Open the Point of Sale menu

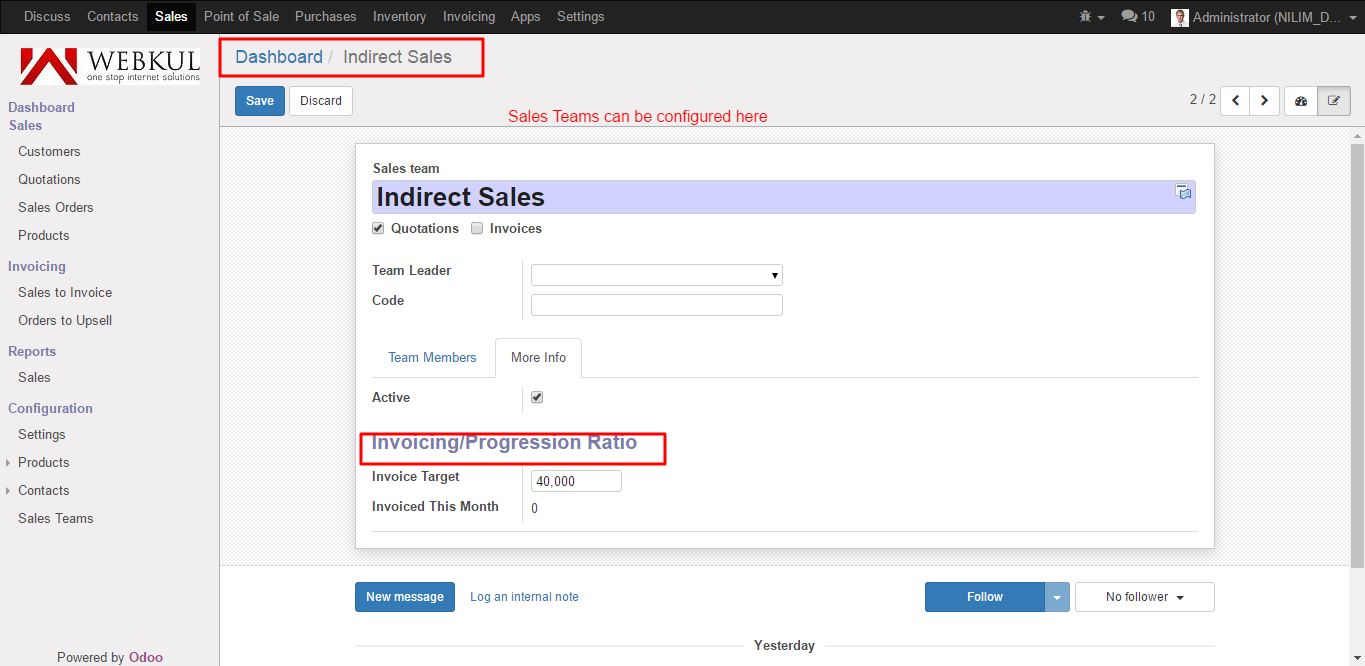(x=241, y=17)
